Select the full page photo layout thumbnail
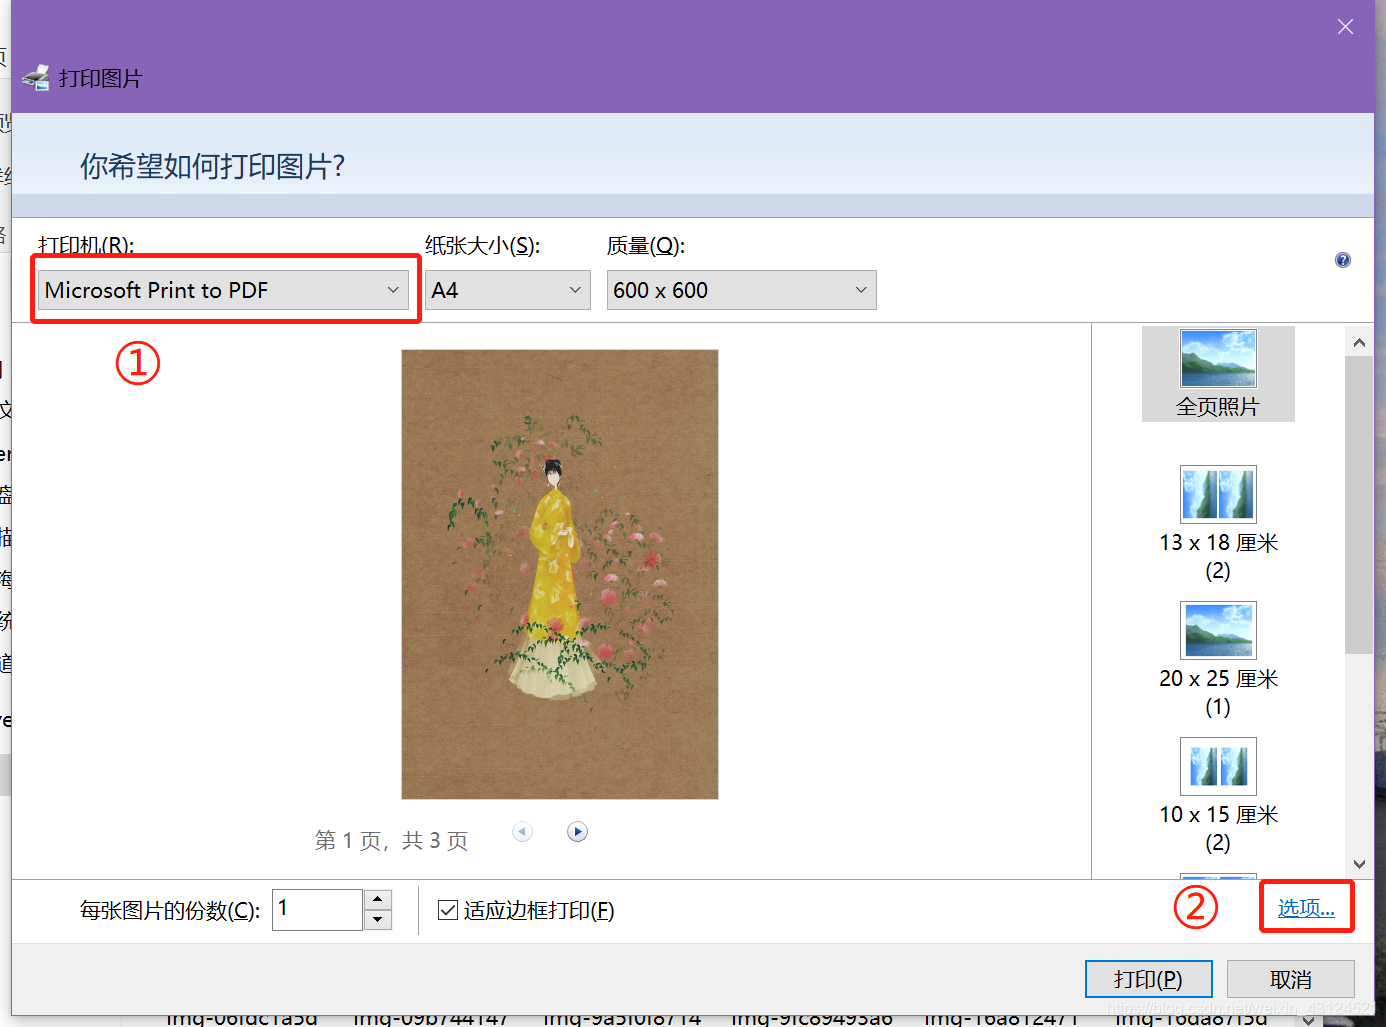Viewport: 1386px width, 1027px height. [1218, 374]
